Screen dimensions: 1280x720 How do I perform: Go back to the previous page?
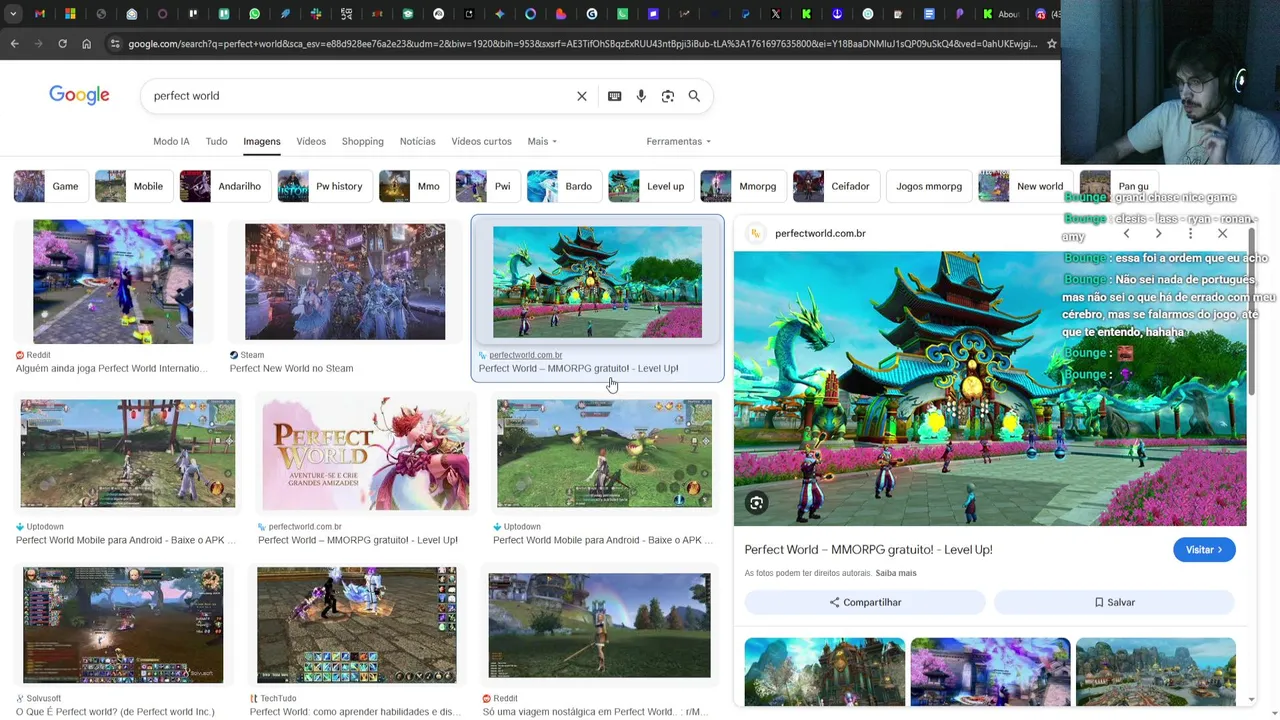14,44
